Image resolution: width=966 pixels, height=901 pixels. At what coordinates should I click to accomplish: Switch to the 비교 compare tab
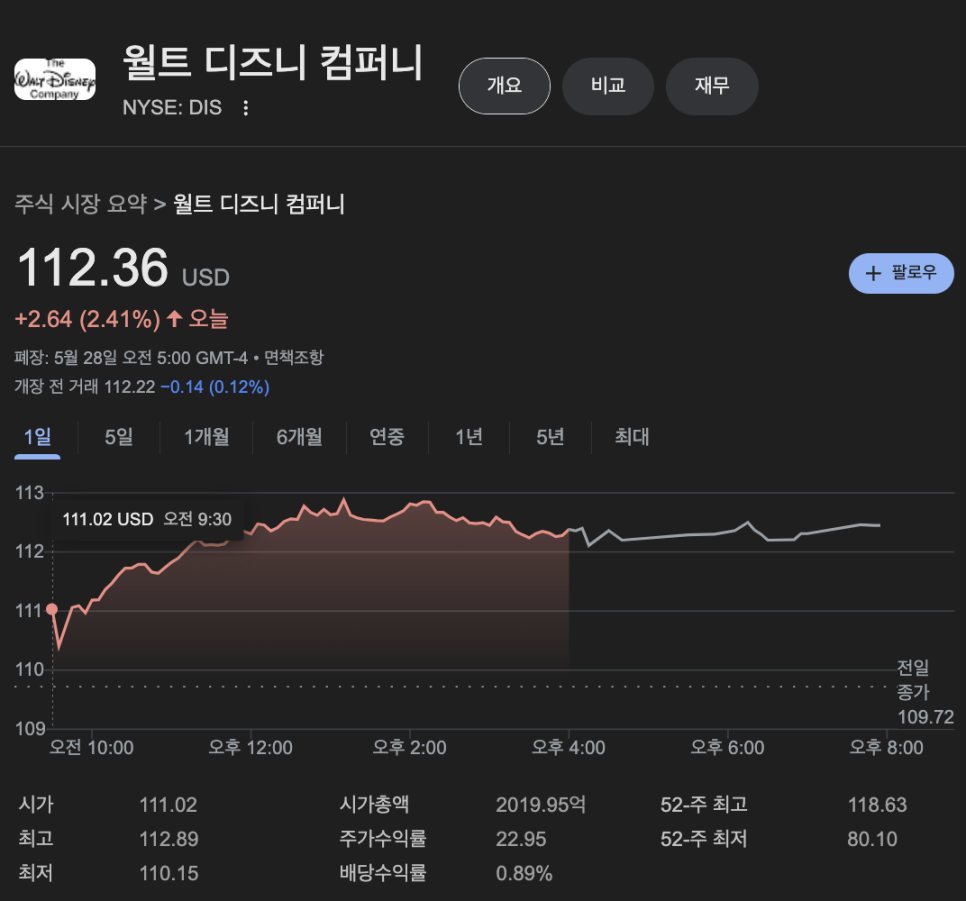pos(608,86)
